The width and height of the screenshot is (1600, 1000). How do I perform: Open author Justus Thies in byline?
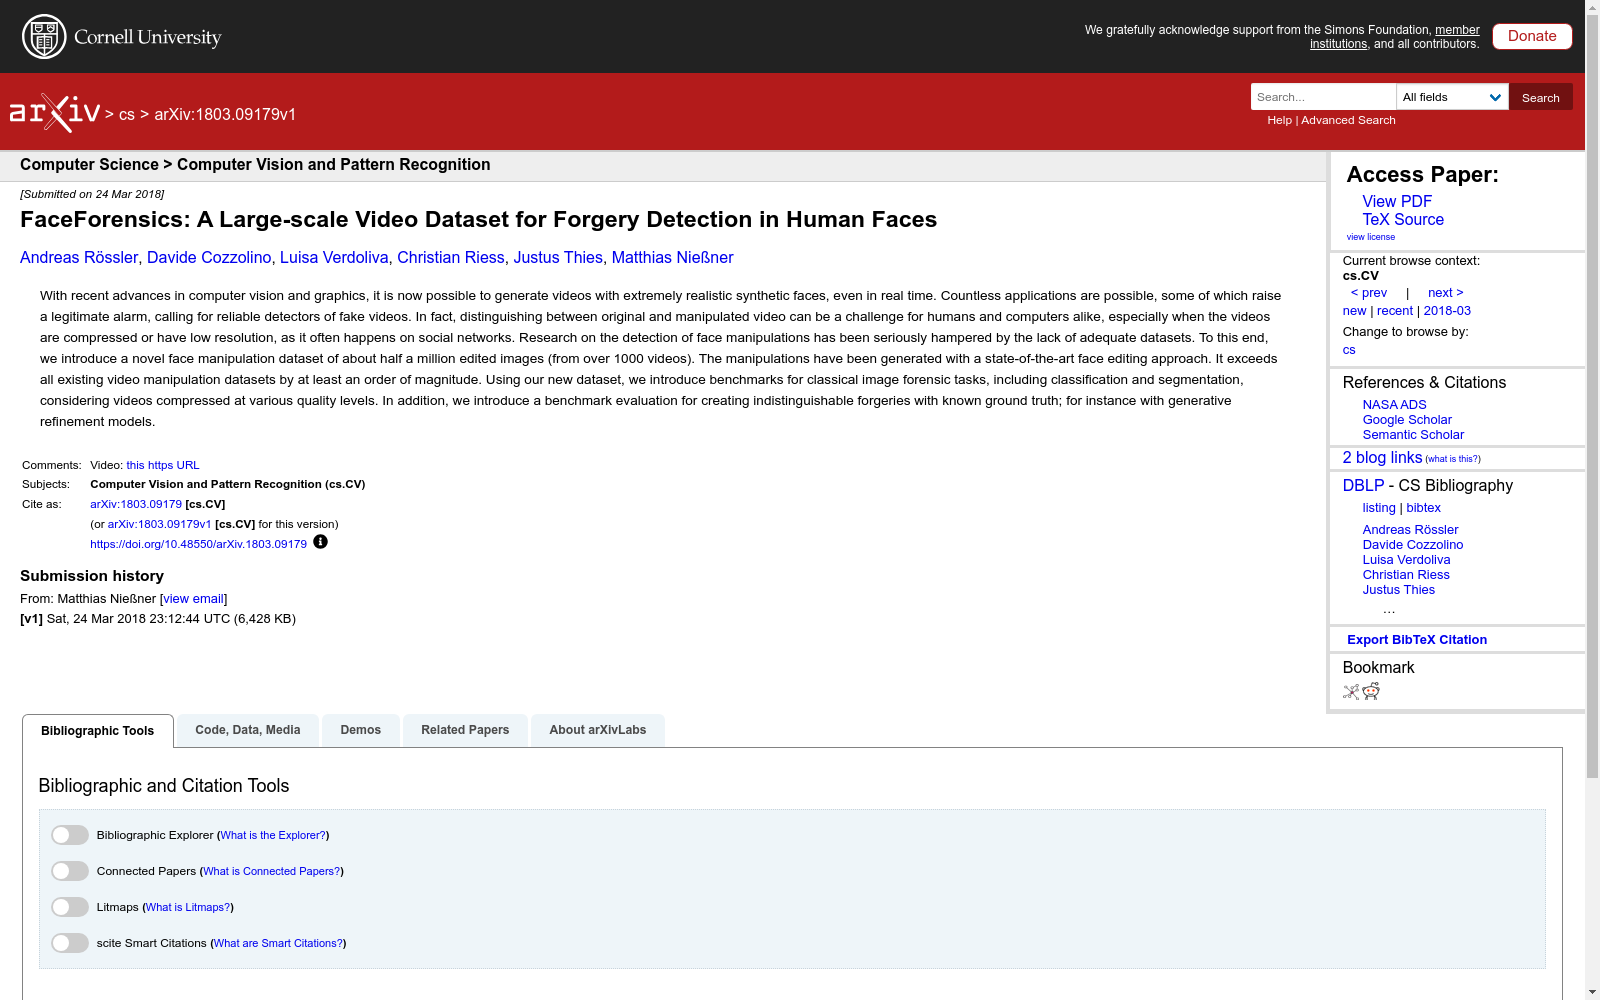tap(558, 258)
